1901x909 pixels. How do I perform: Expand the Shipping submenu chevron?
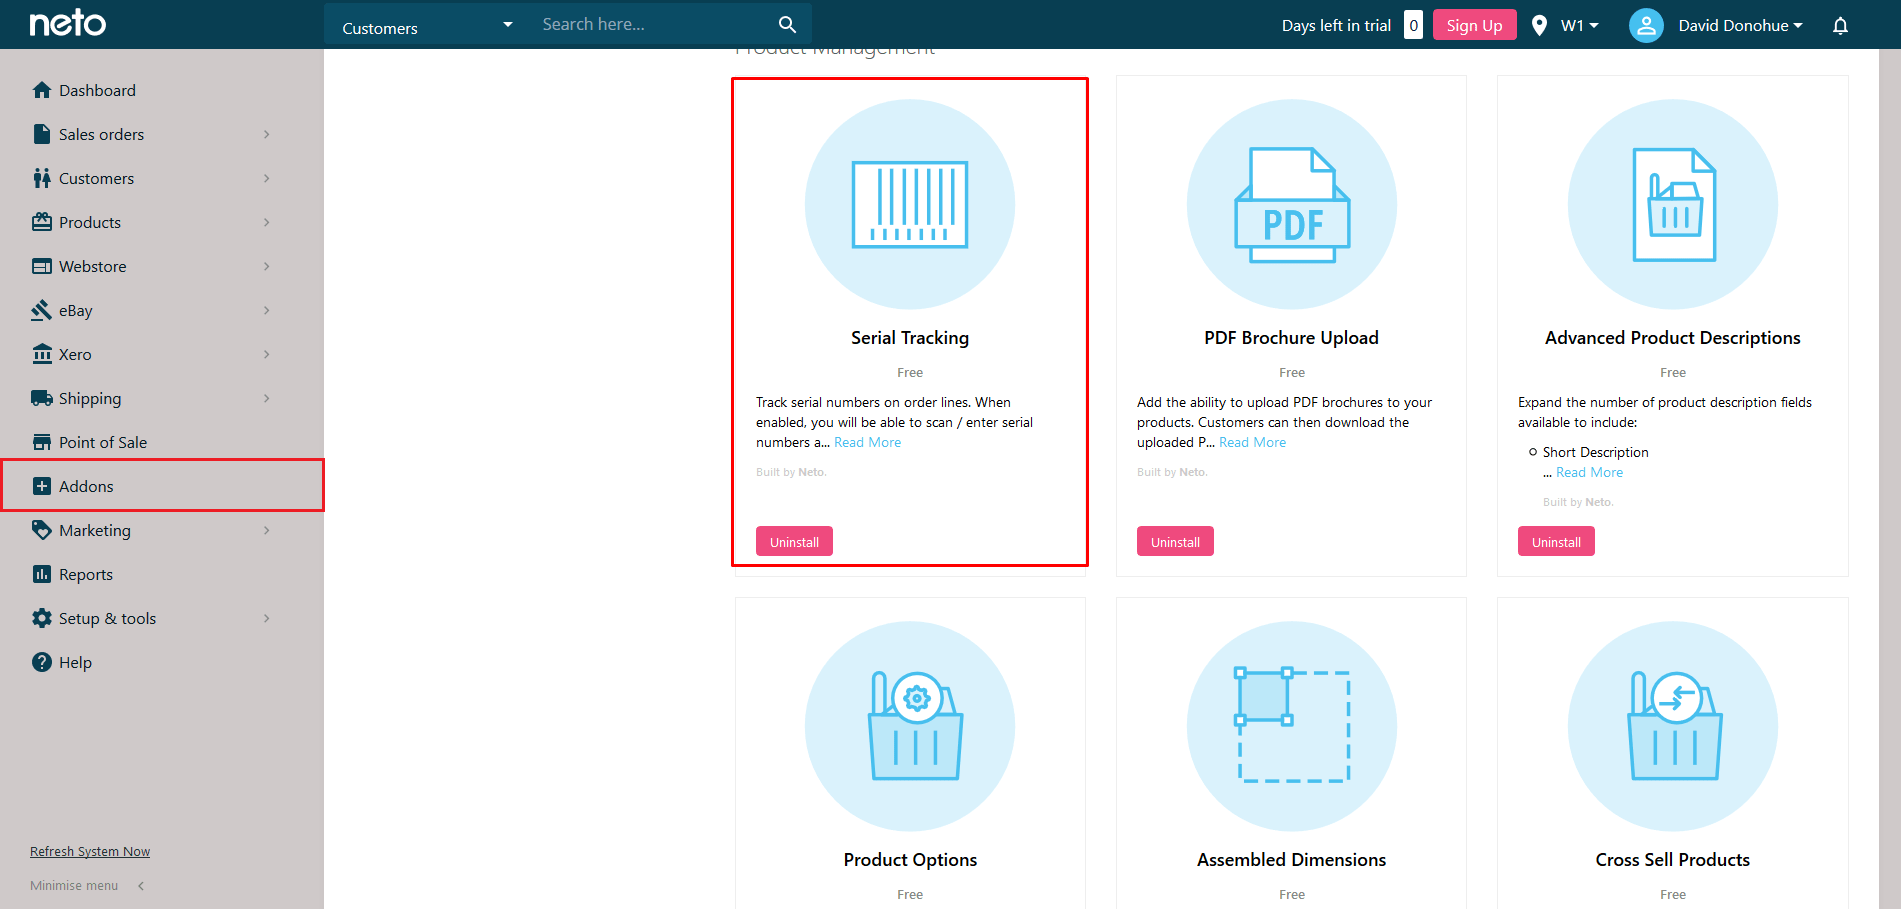pyautogui.click(x=267, y=398)
